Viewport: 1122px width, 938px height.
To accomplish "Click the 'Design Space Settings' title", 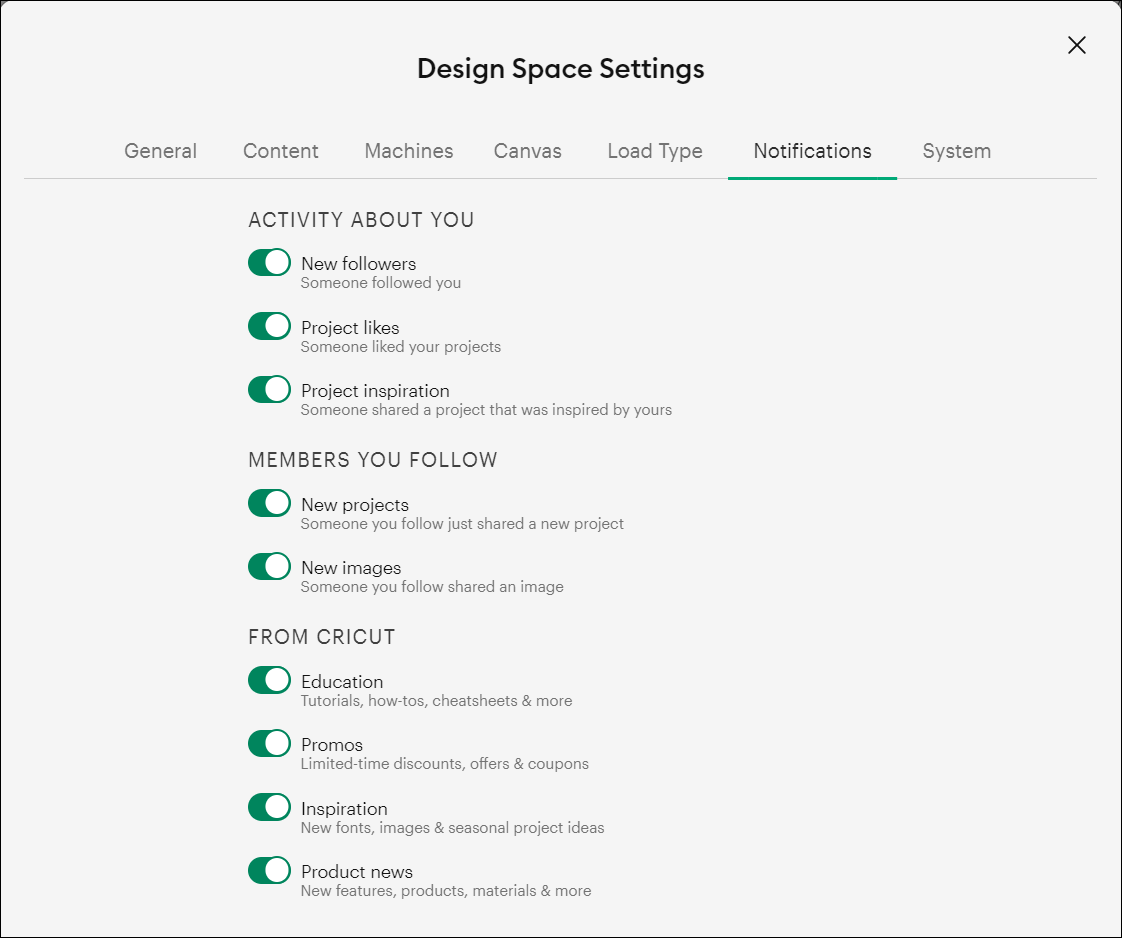I will pyautogui.click(x=561, y=69).
